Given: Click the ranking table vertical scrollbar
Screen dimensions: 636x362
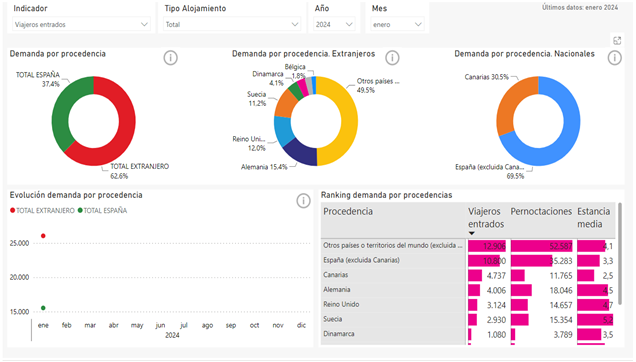Looking at the screenshot, I should click(x=619, y=254).
